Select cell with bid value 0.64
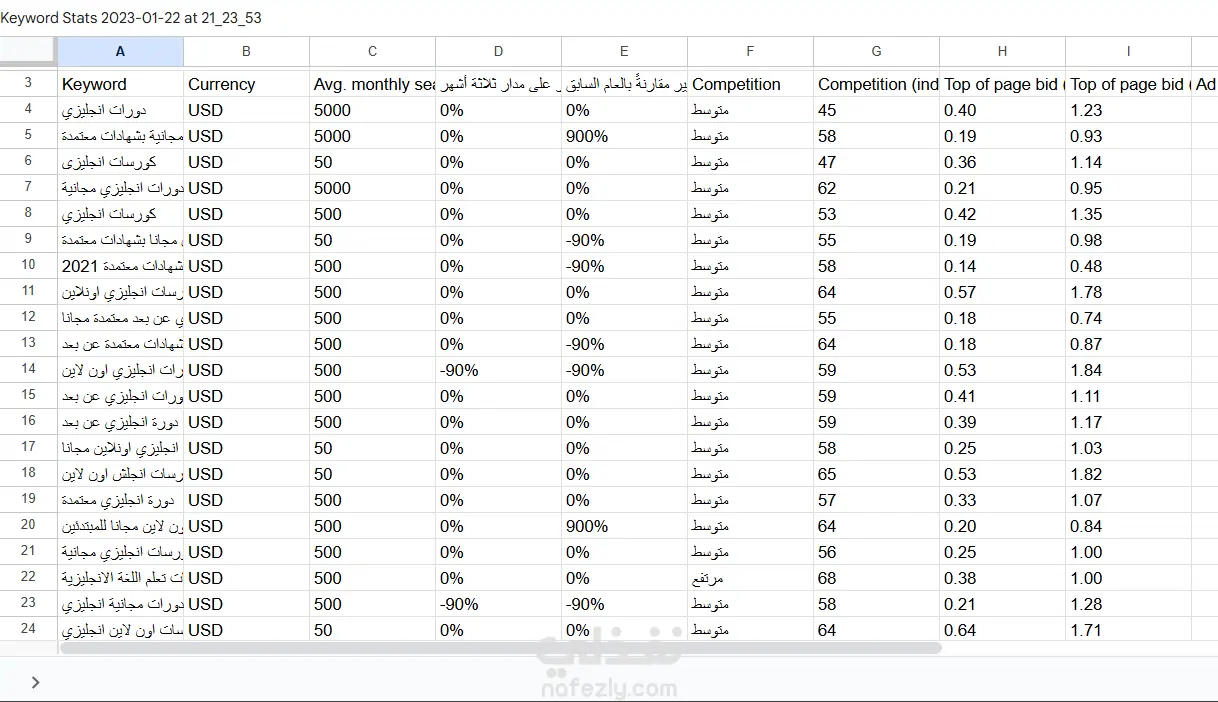 coord(1002,630)
